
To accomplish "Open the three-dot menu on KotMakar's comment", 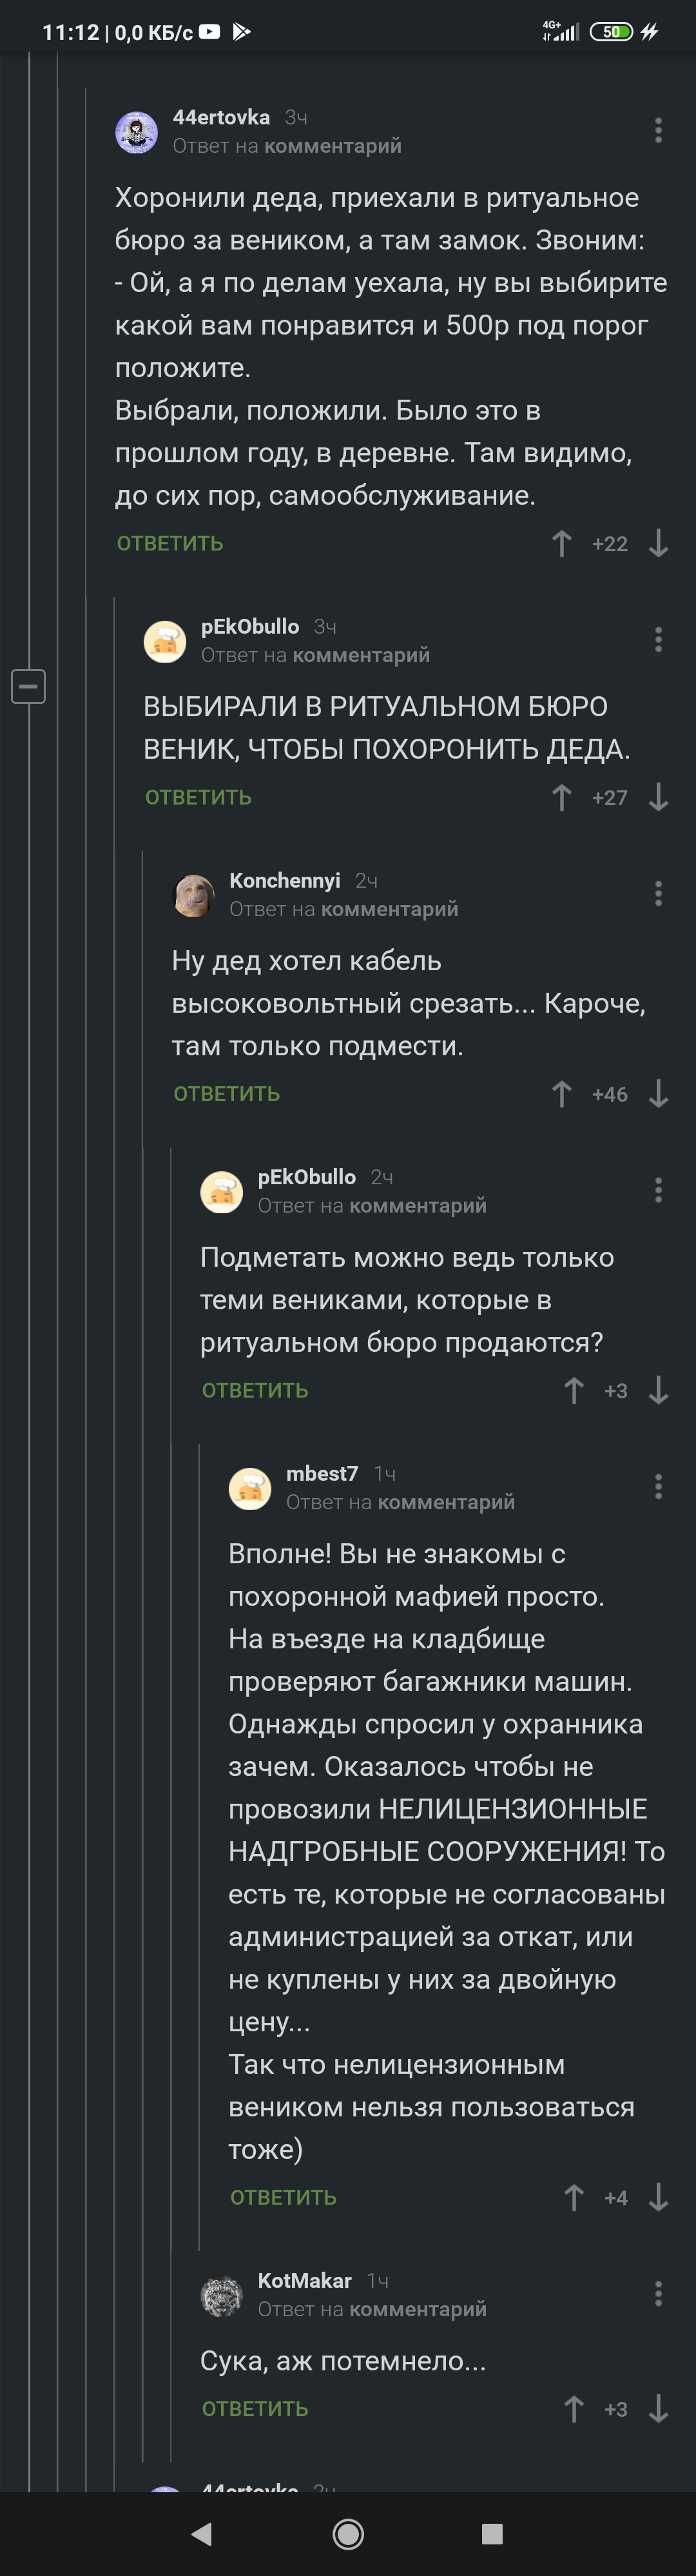I will tap(658, 2293).
